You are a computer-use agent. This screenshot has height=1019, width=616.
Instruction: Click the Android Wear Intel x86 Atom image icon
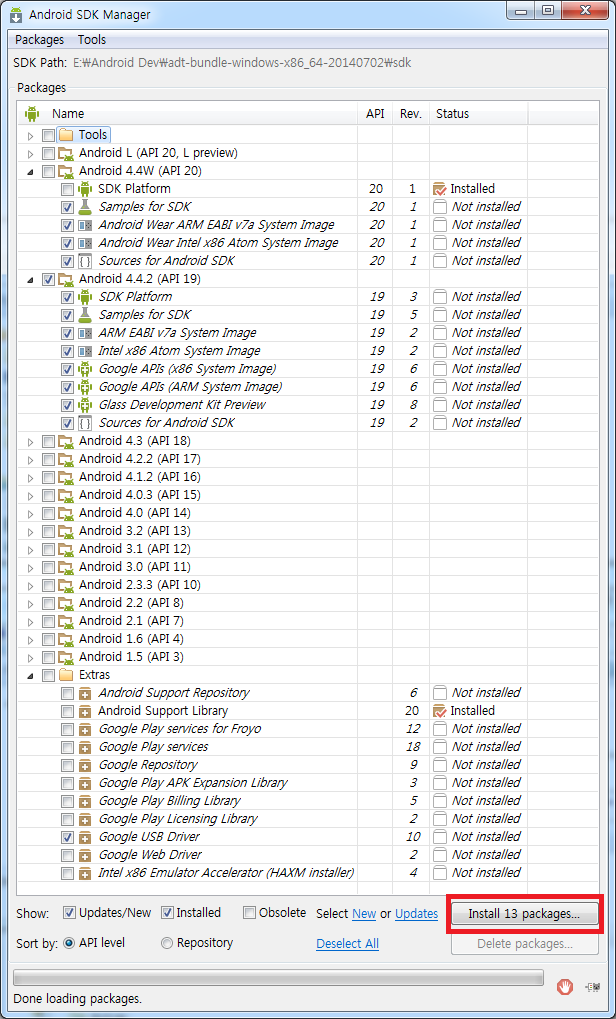coord(85,243)
